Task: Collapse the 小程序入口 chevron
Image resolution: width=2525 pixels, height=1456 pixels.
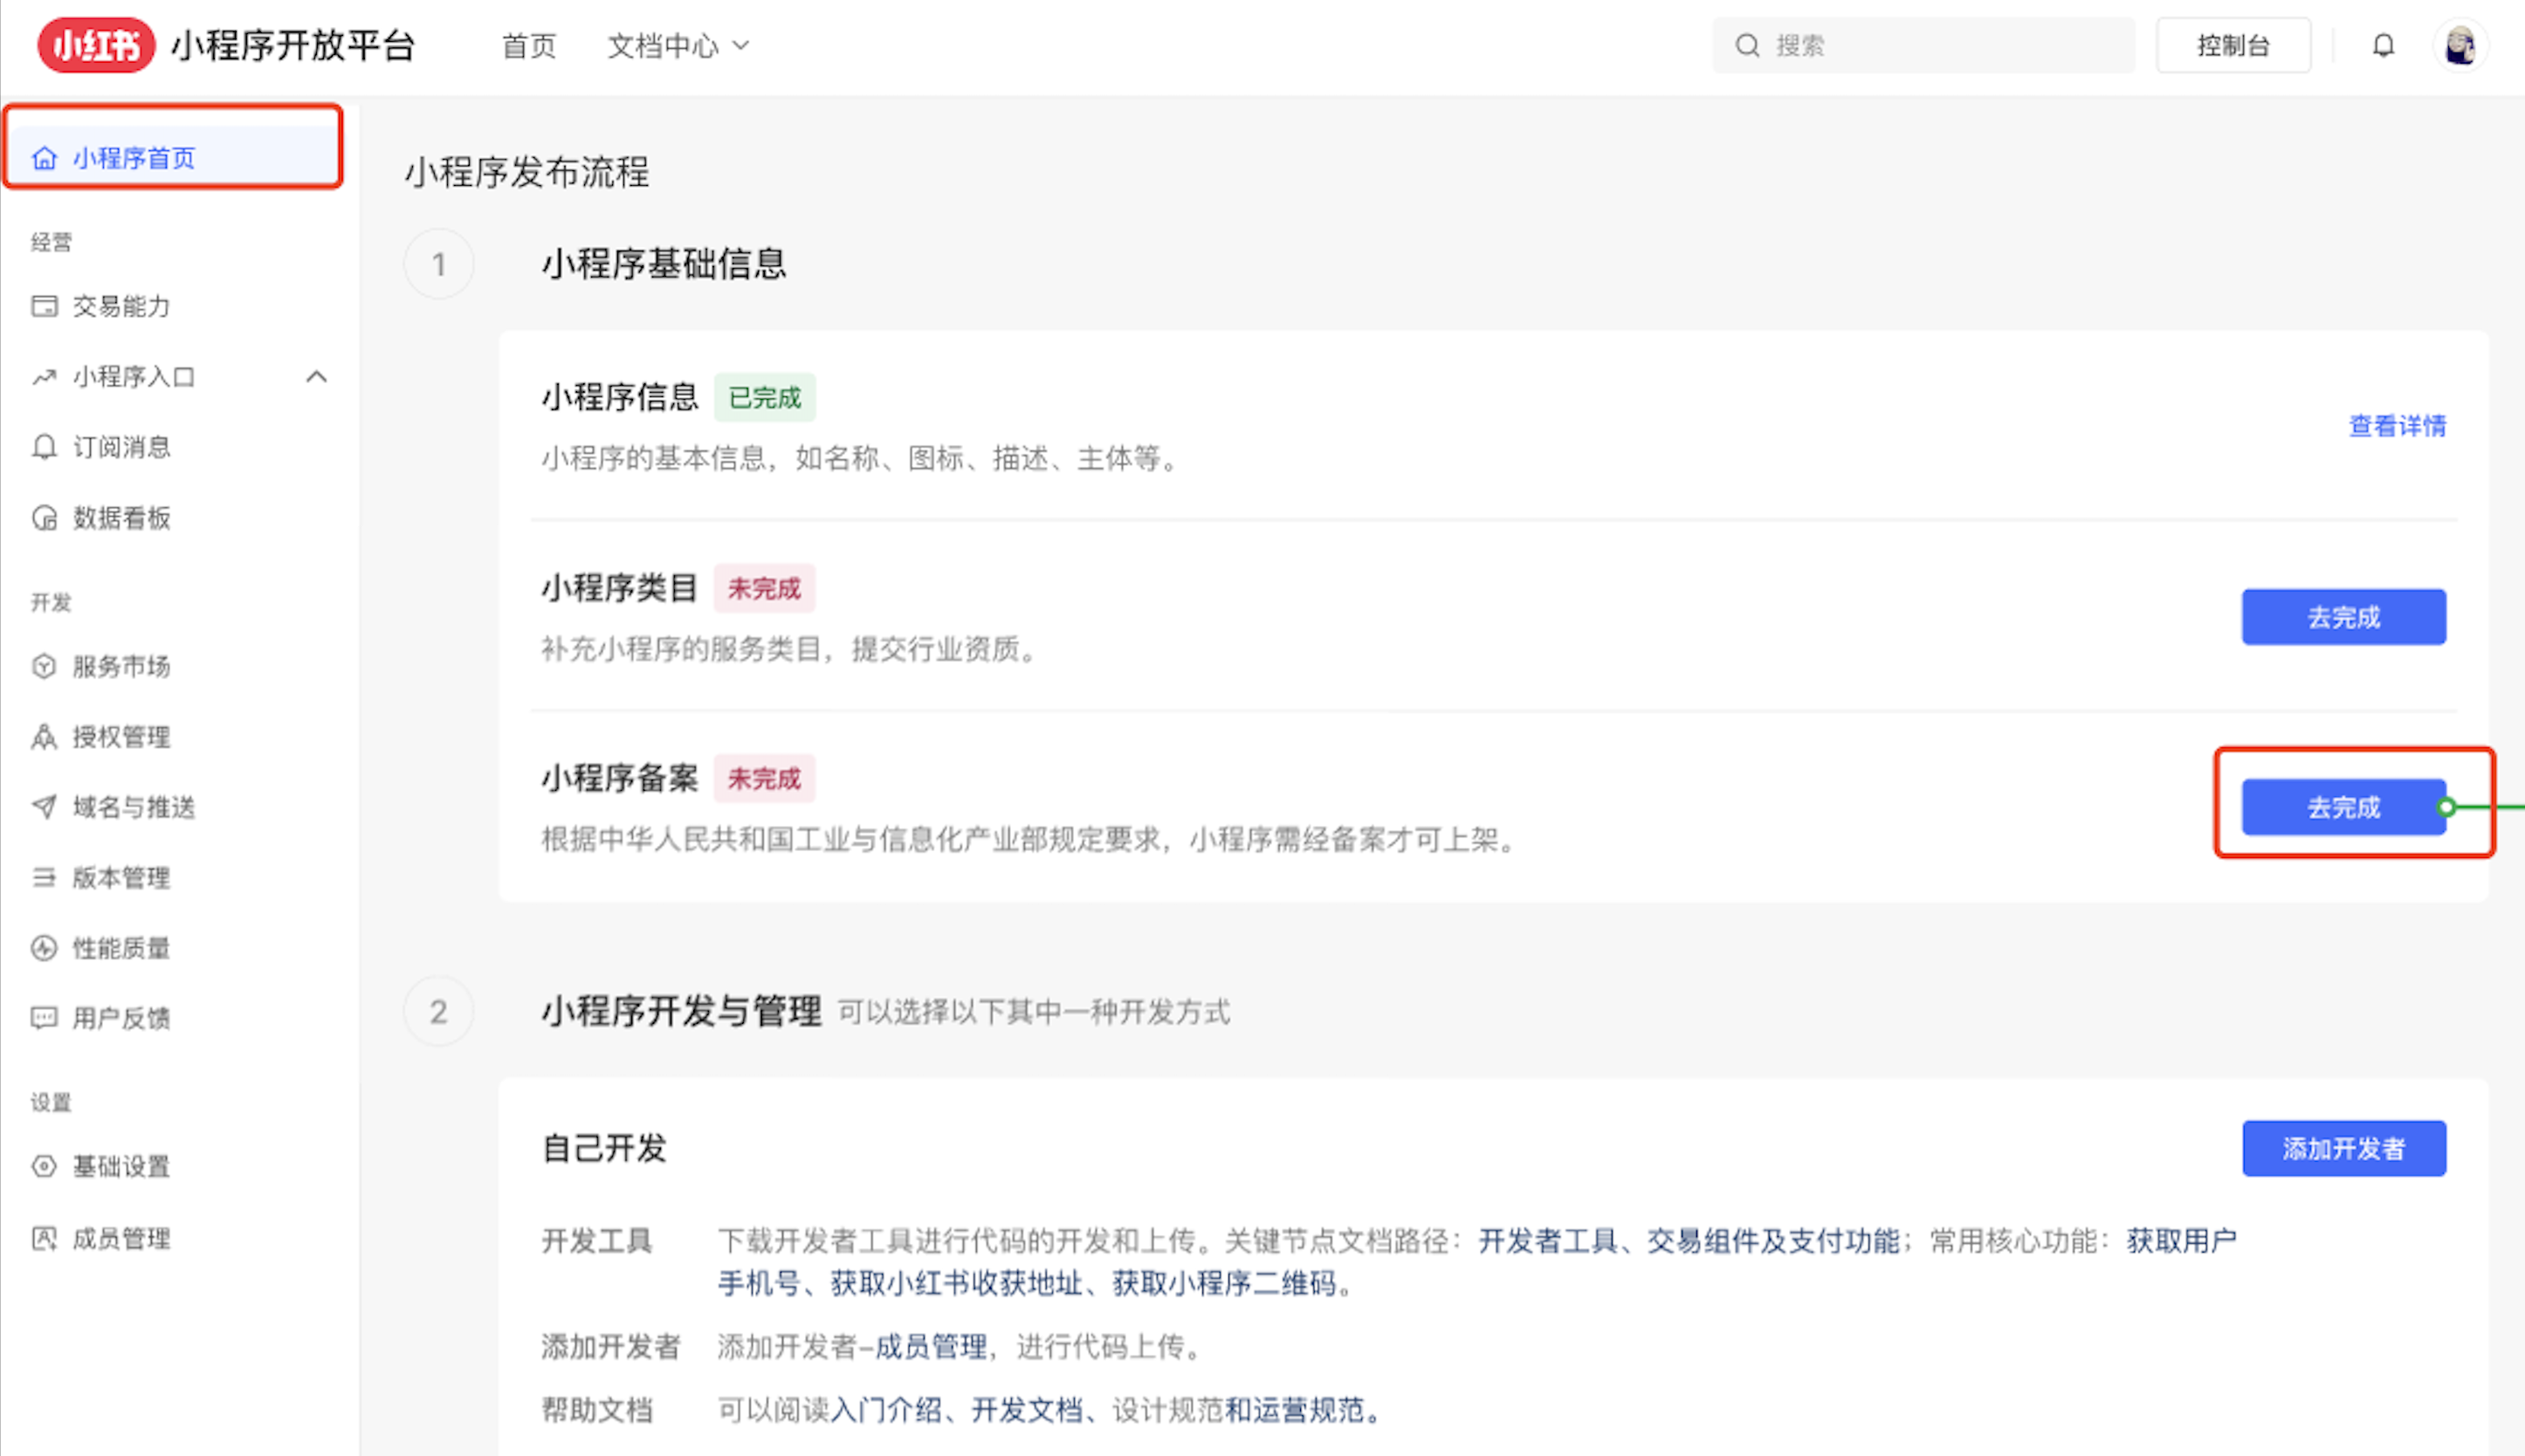Action: 316,377
